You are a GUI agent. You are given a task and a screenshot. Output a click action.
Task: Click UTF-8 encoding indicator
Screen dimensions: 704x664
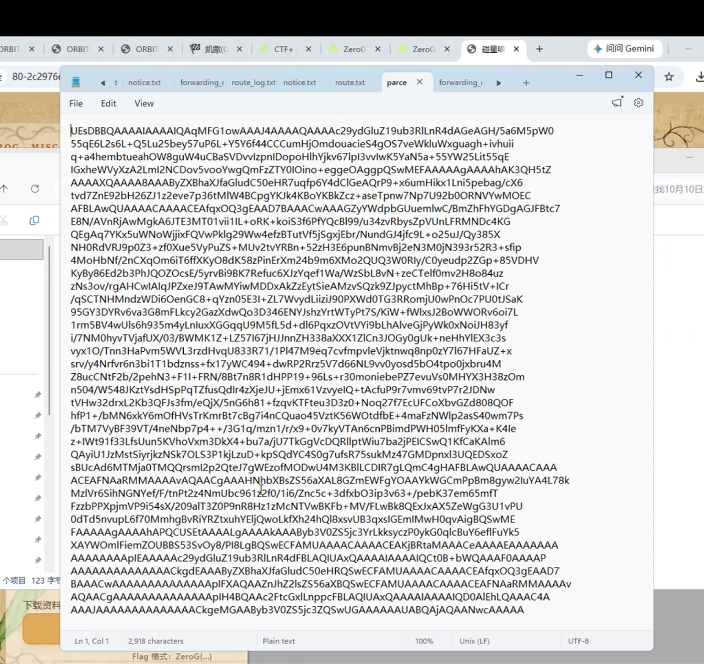[x=578, y=641]
